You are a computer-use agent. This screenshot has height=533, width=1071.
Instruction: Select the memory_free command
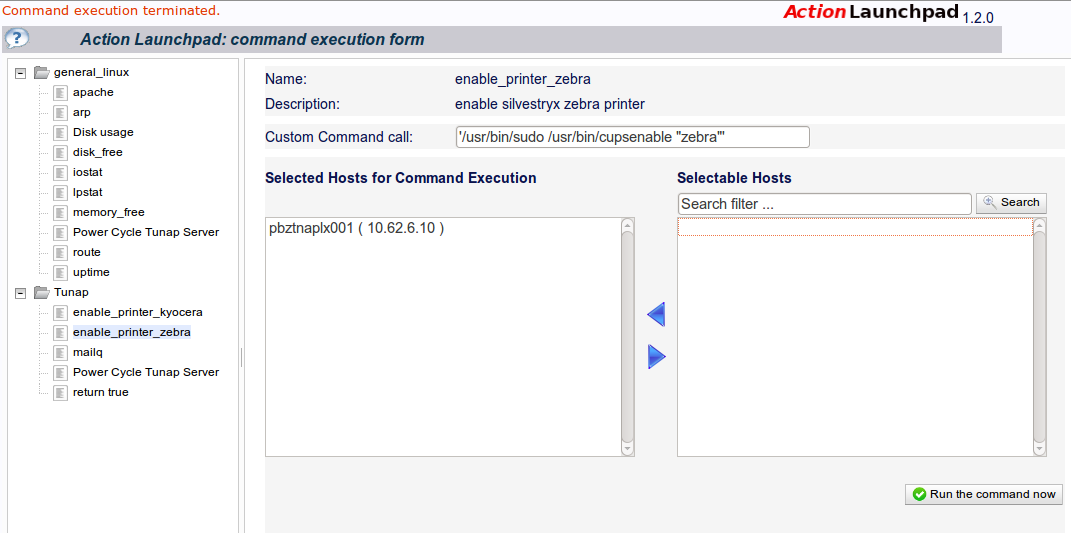109,213
